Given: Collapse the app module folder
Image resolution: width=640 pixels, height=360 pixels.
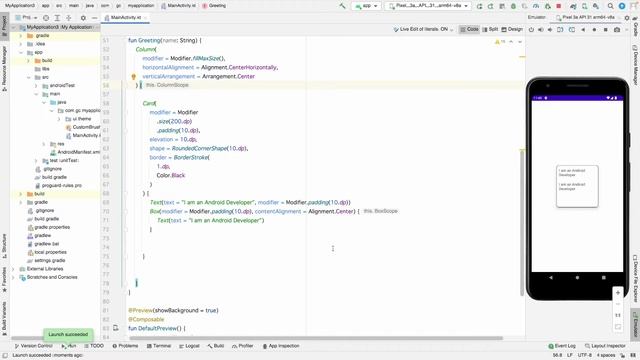Looking at the screenshot, I should [x=21, y=52].
